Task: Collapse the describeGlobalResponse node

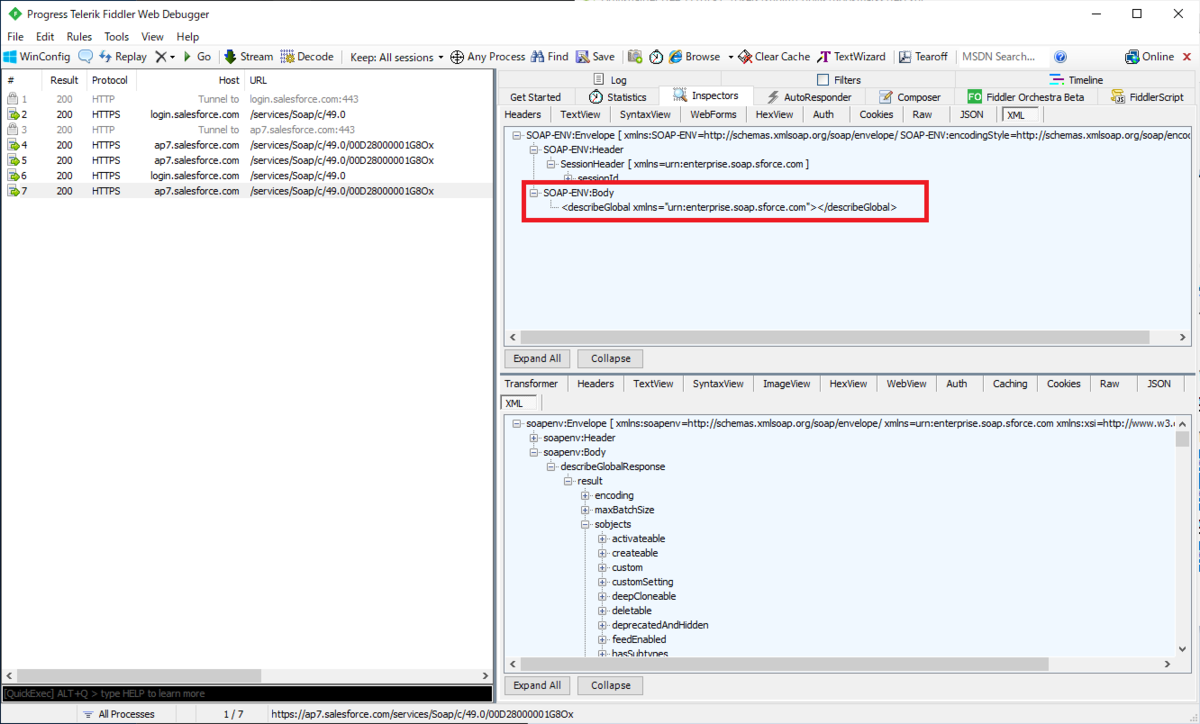Action: 550,467
